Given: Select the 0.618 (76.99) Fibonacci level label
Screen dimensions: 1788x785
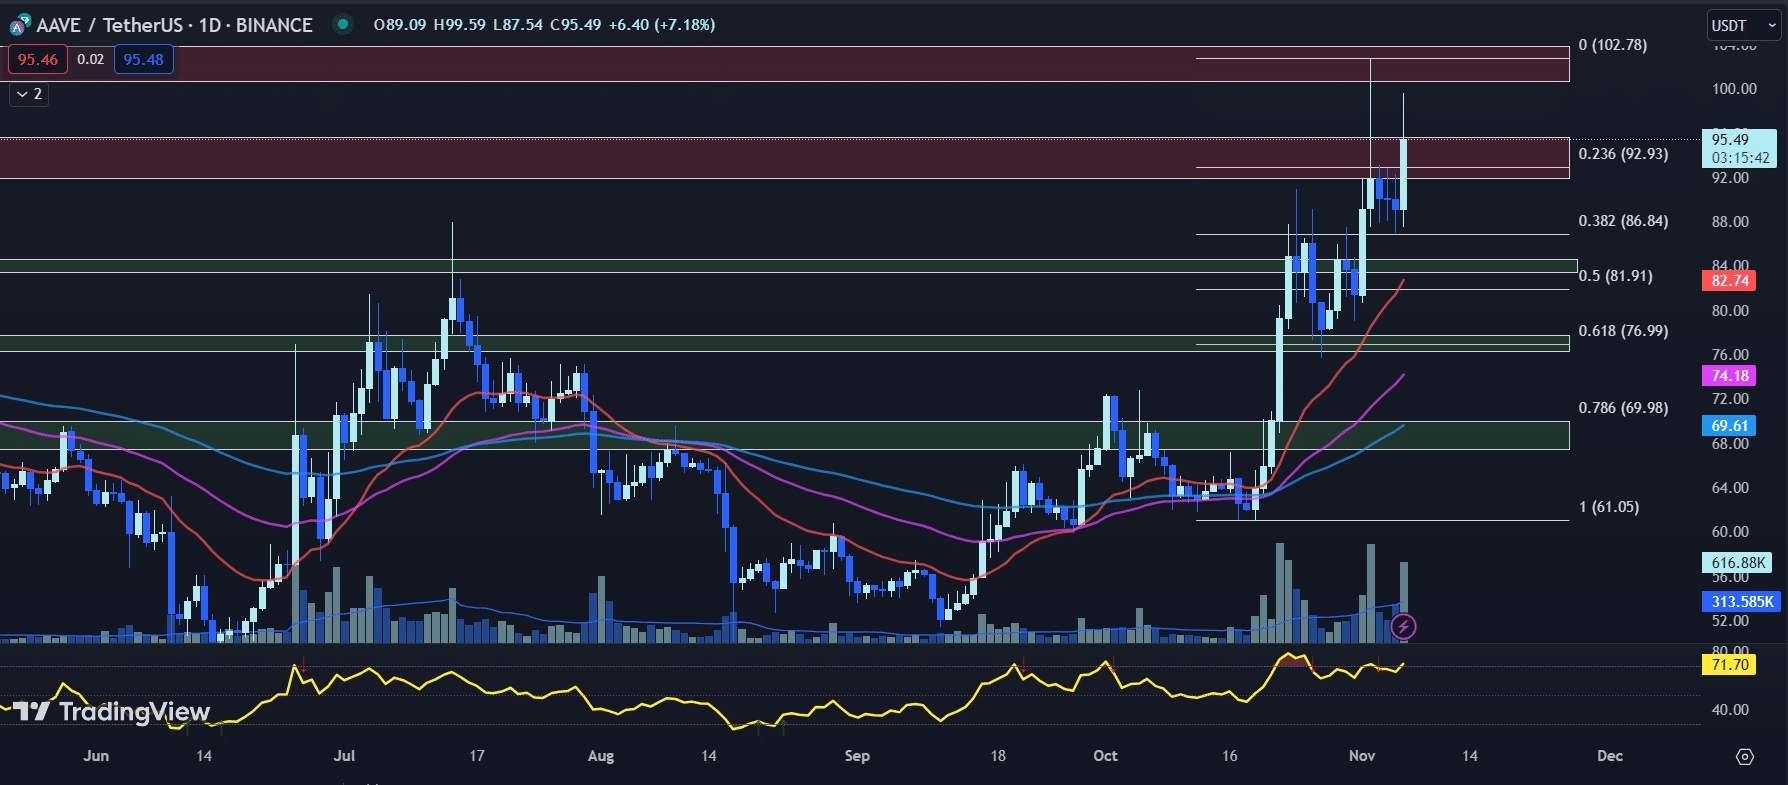Looking at the screenshot, I should coord(1622,331).
